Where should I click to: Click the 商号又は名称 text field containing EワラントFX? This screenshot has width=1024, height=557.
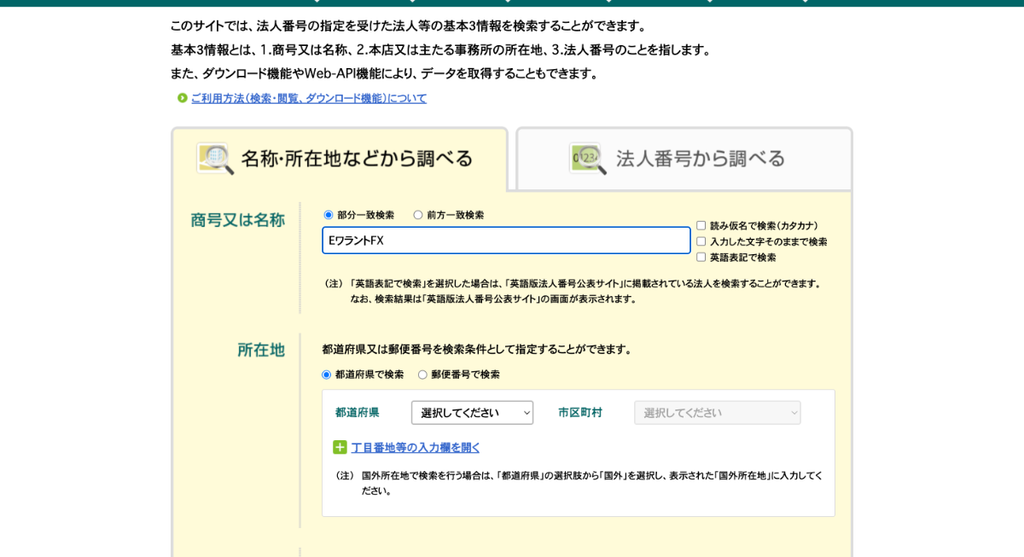(506, 240)
